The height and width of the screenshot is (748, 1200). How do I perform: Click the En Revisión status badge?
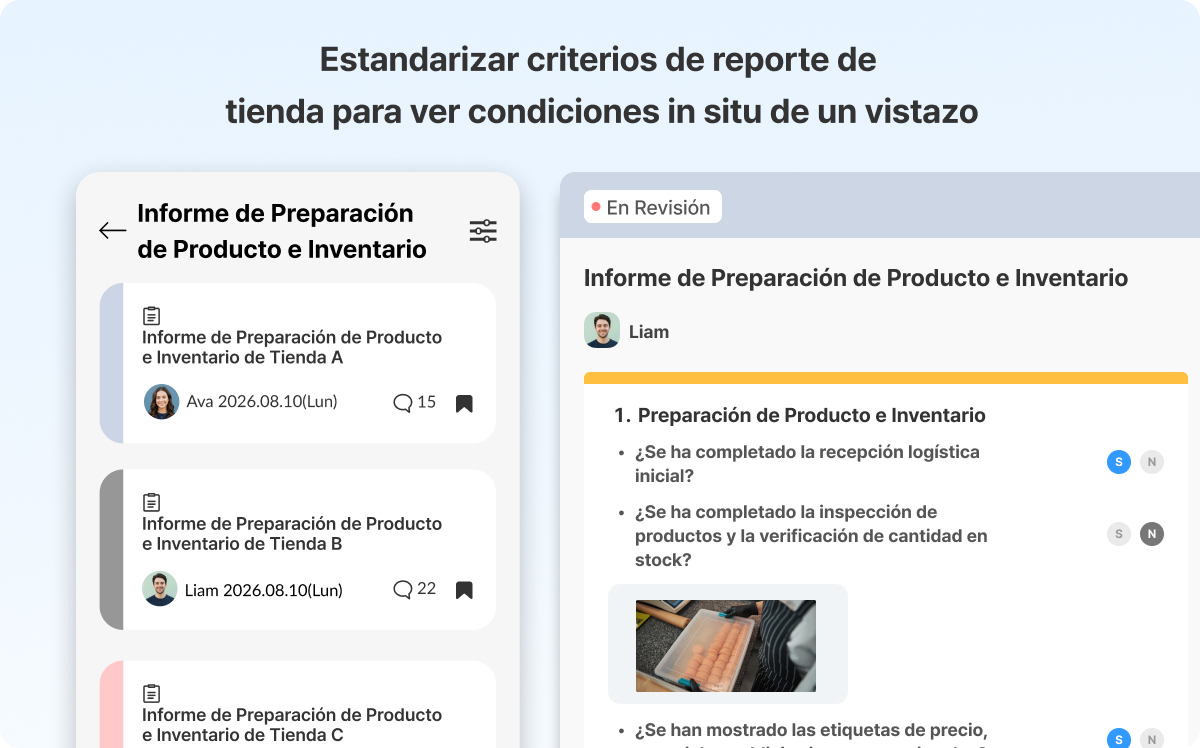[x=653, y=207]
